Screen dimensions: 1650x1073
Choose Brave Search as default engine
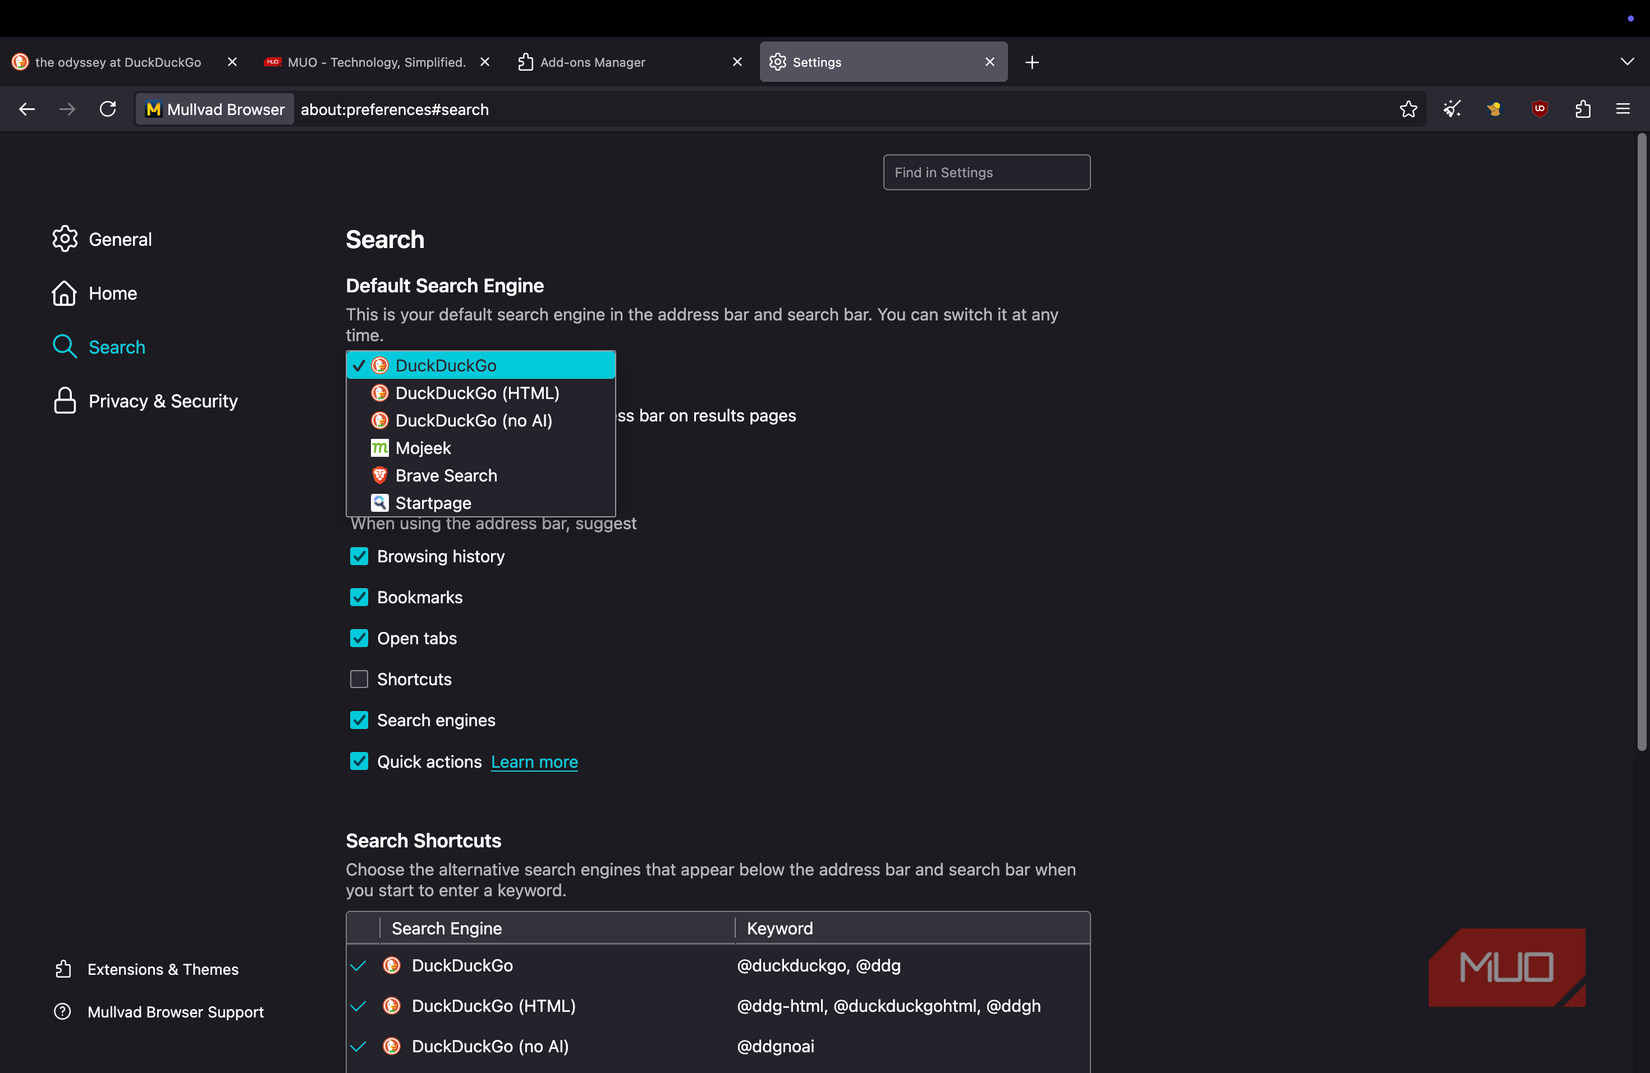pos(481,475)
